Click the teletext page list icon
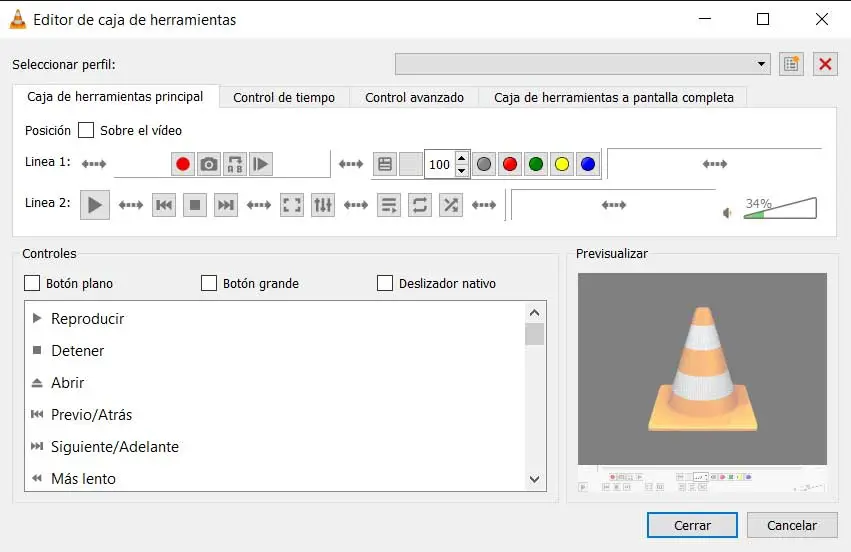 click(x=385, y=164)
